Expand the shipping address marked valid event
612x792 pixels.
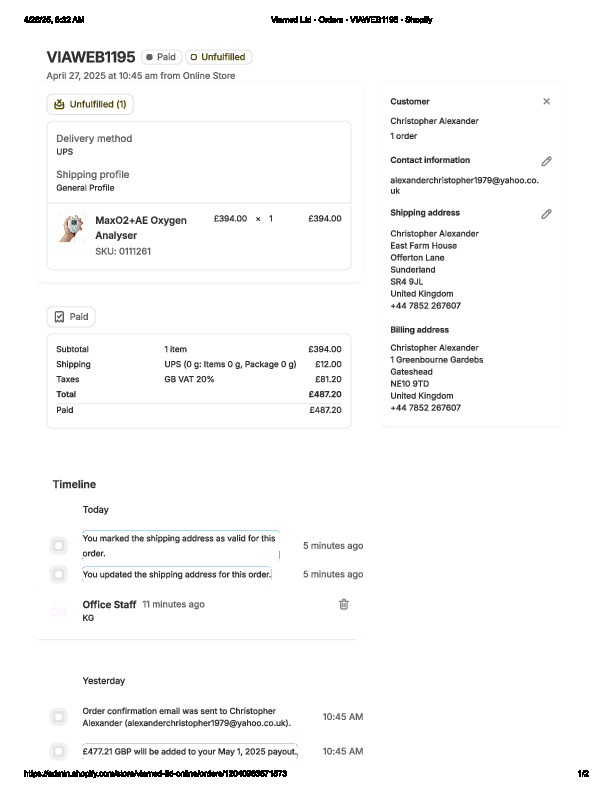click(180, 545)
